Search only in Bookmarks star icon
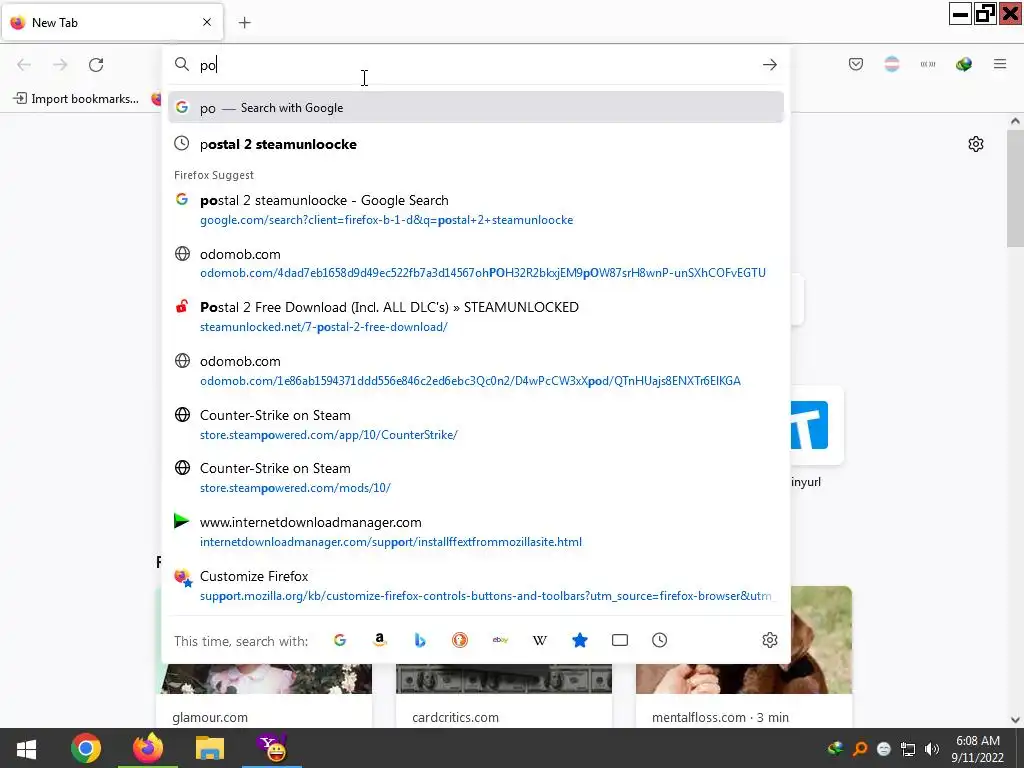1024x768 pixels. [x=580, y=640]
